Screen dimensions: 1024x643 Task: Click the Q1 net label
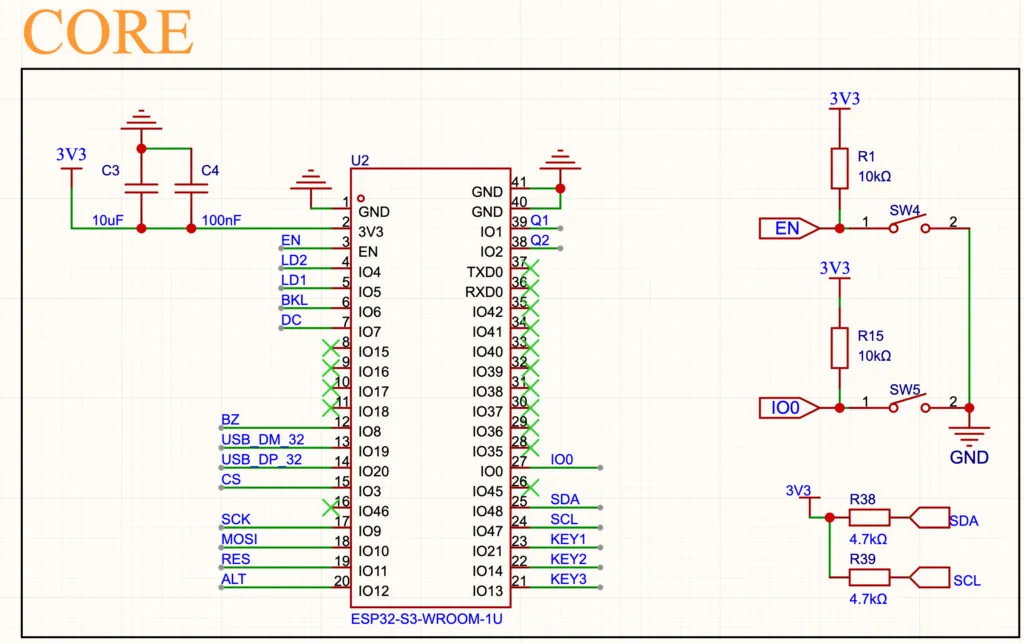(539, 221)
